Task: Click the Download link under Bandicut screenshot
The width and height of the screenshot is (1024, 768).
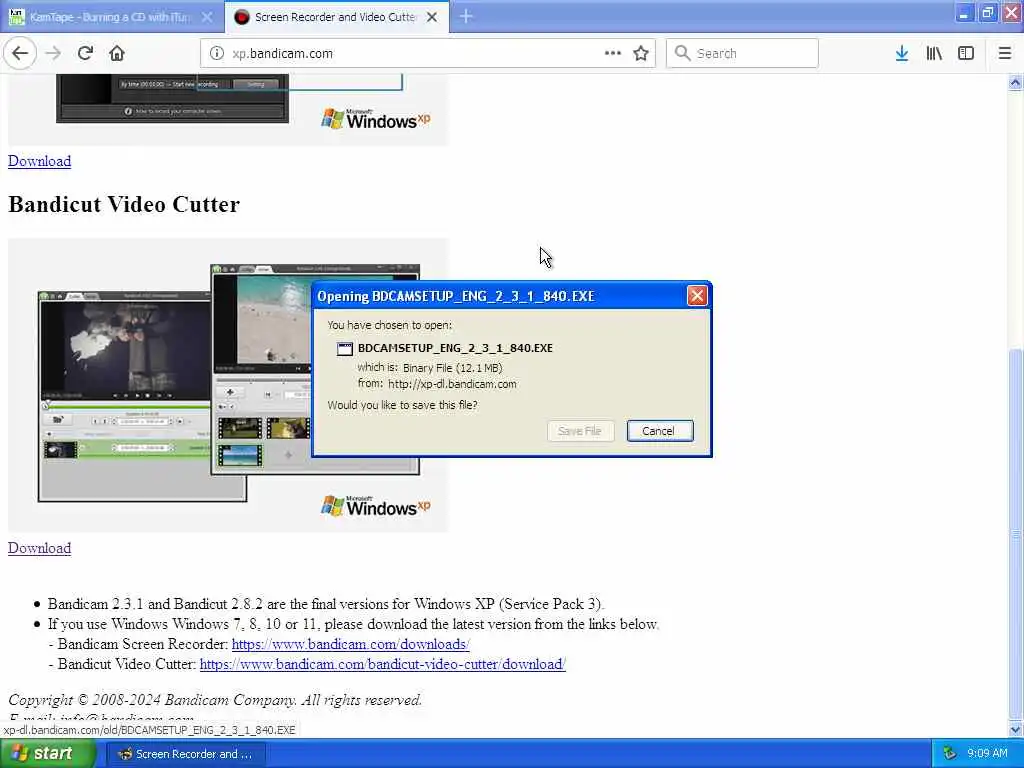Action: (x=39, y=548)
